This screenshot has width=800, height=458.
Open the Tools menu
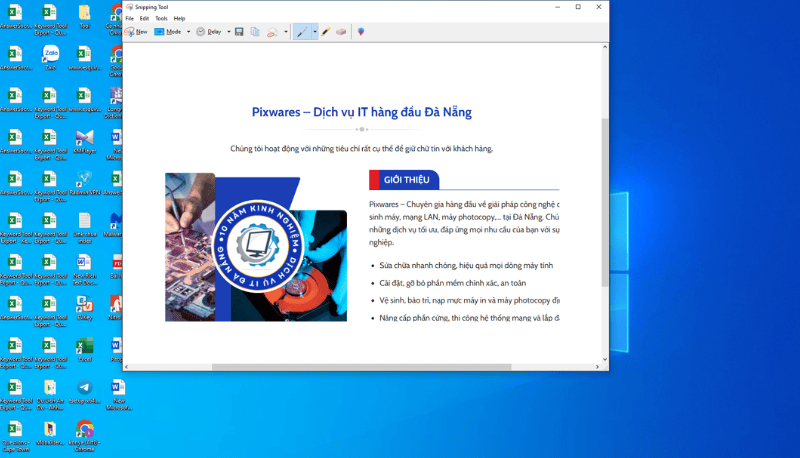tap(161, 18)
